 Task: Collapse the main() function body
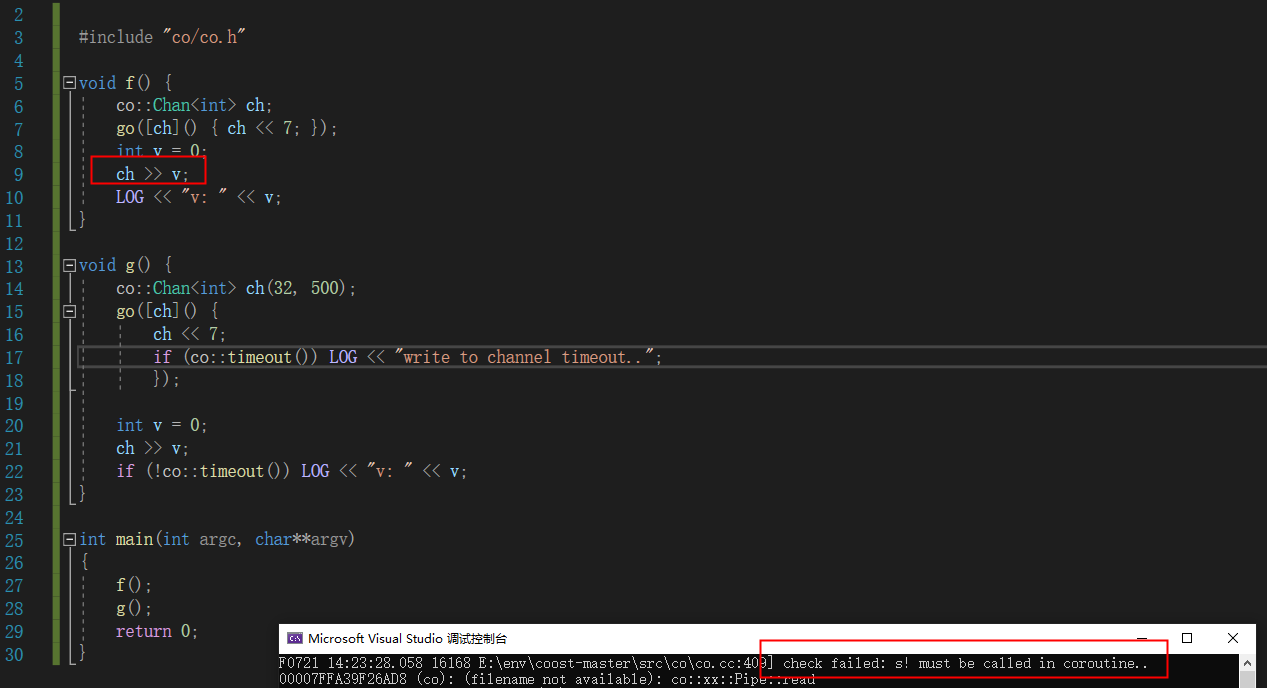pyautogui.click(x=68, y=538)
